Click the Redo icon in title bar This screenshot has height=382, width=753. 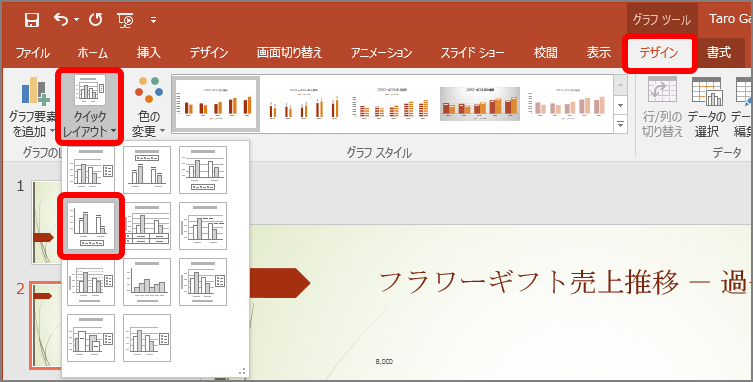96,20
